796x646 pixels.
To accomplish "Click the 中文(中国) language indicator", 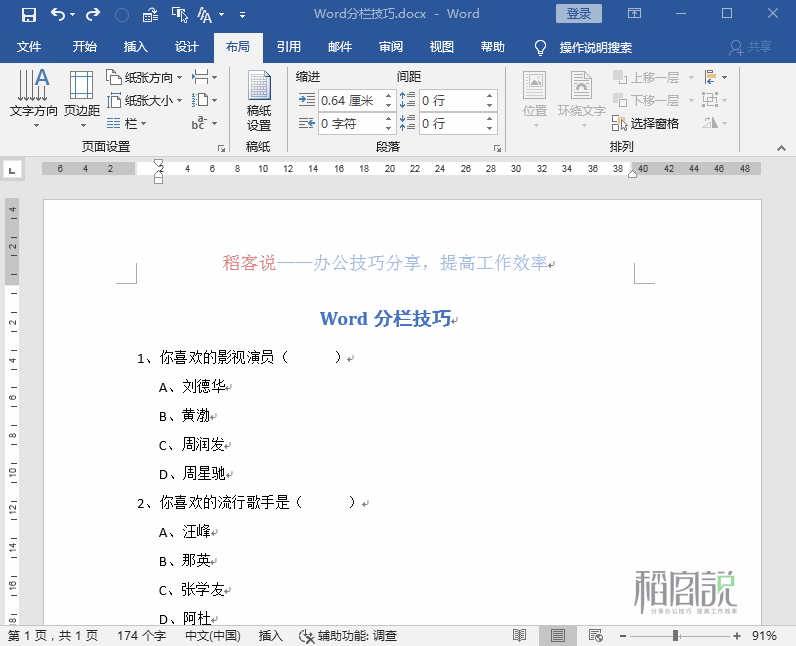I will [213, 636].
